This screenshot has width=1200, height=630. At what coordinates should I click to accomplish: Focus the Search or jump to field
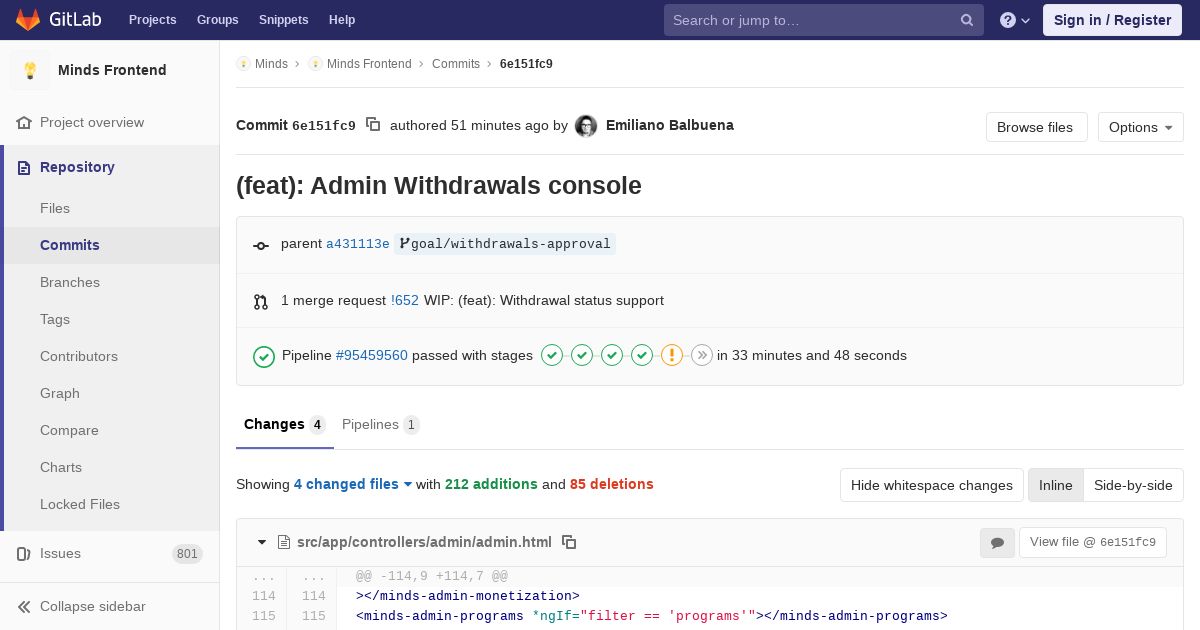coord(824,20)
